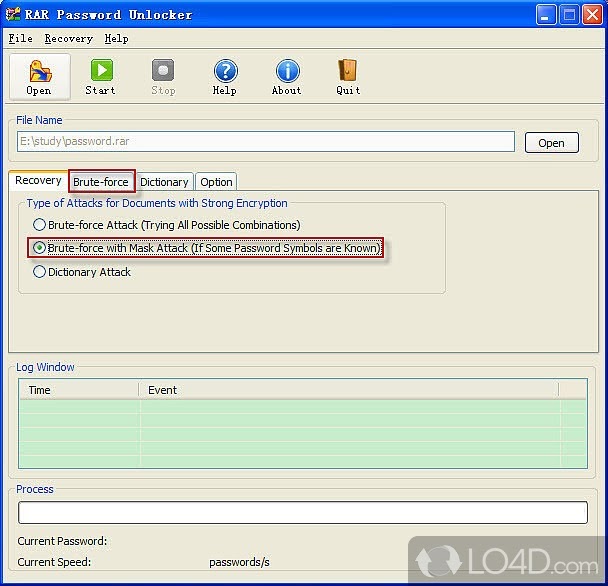
Task: Close the RAR Password Unlocker window
Action: (x=592, y=15)
